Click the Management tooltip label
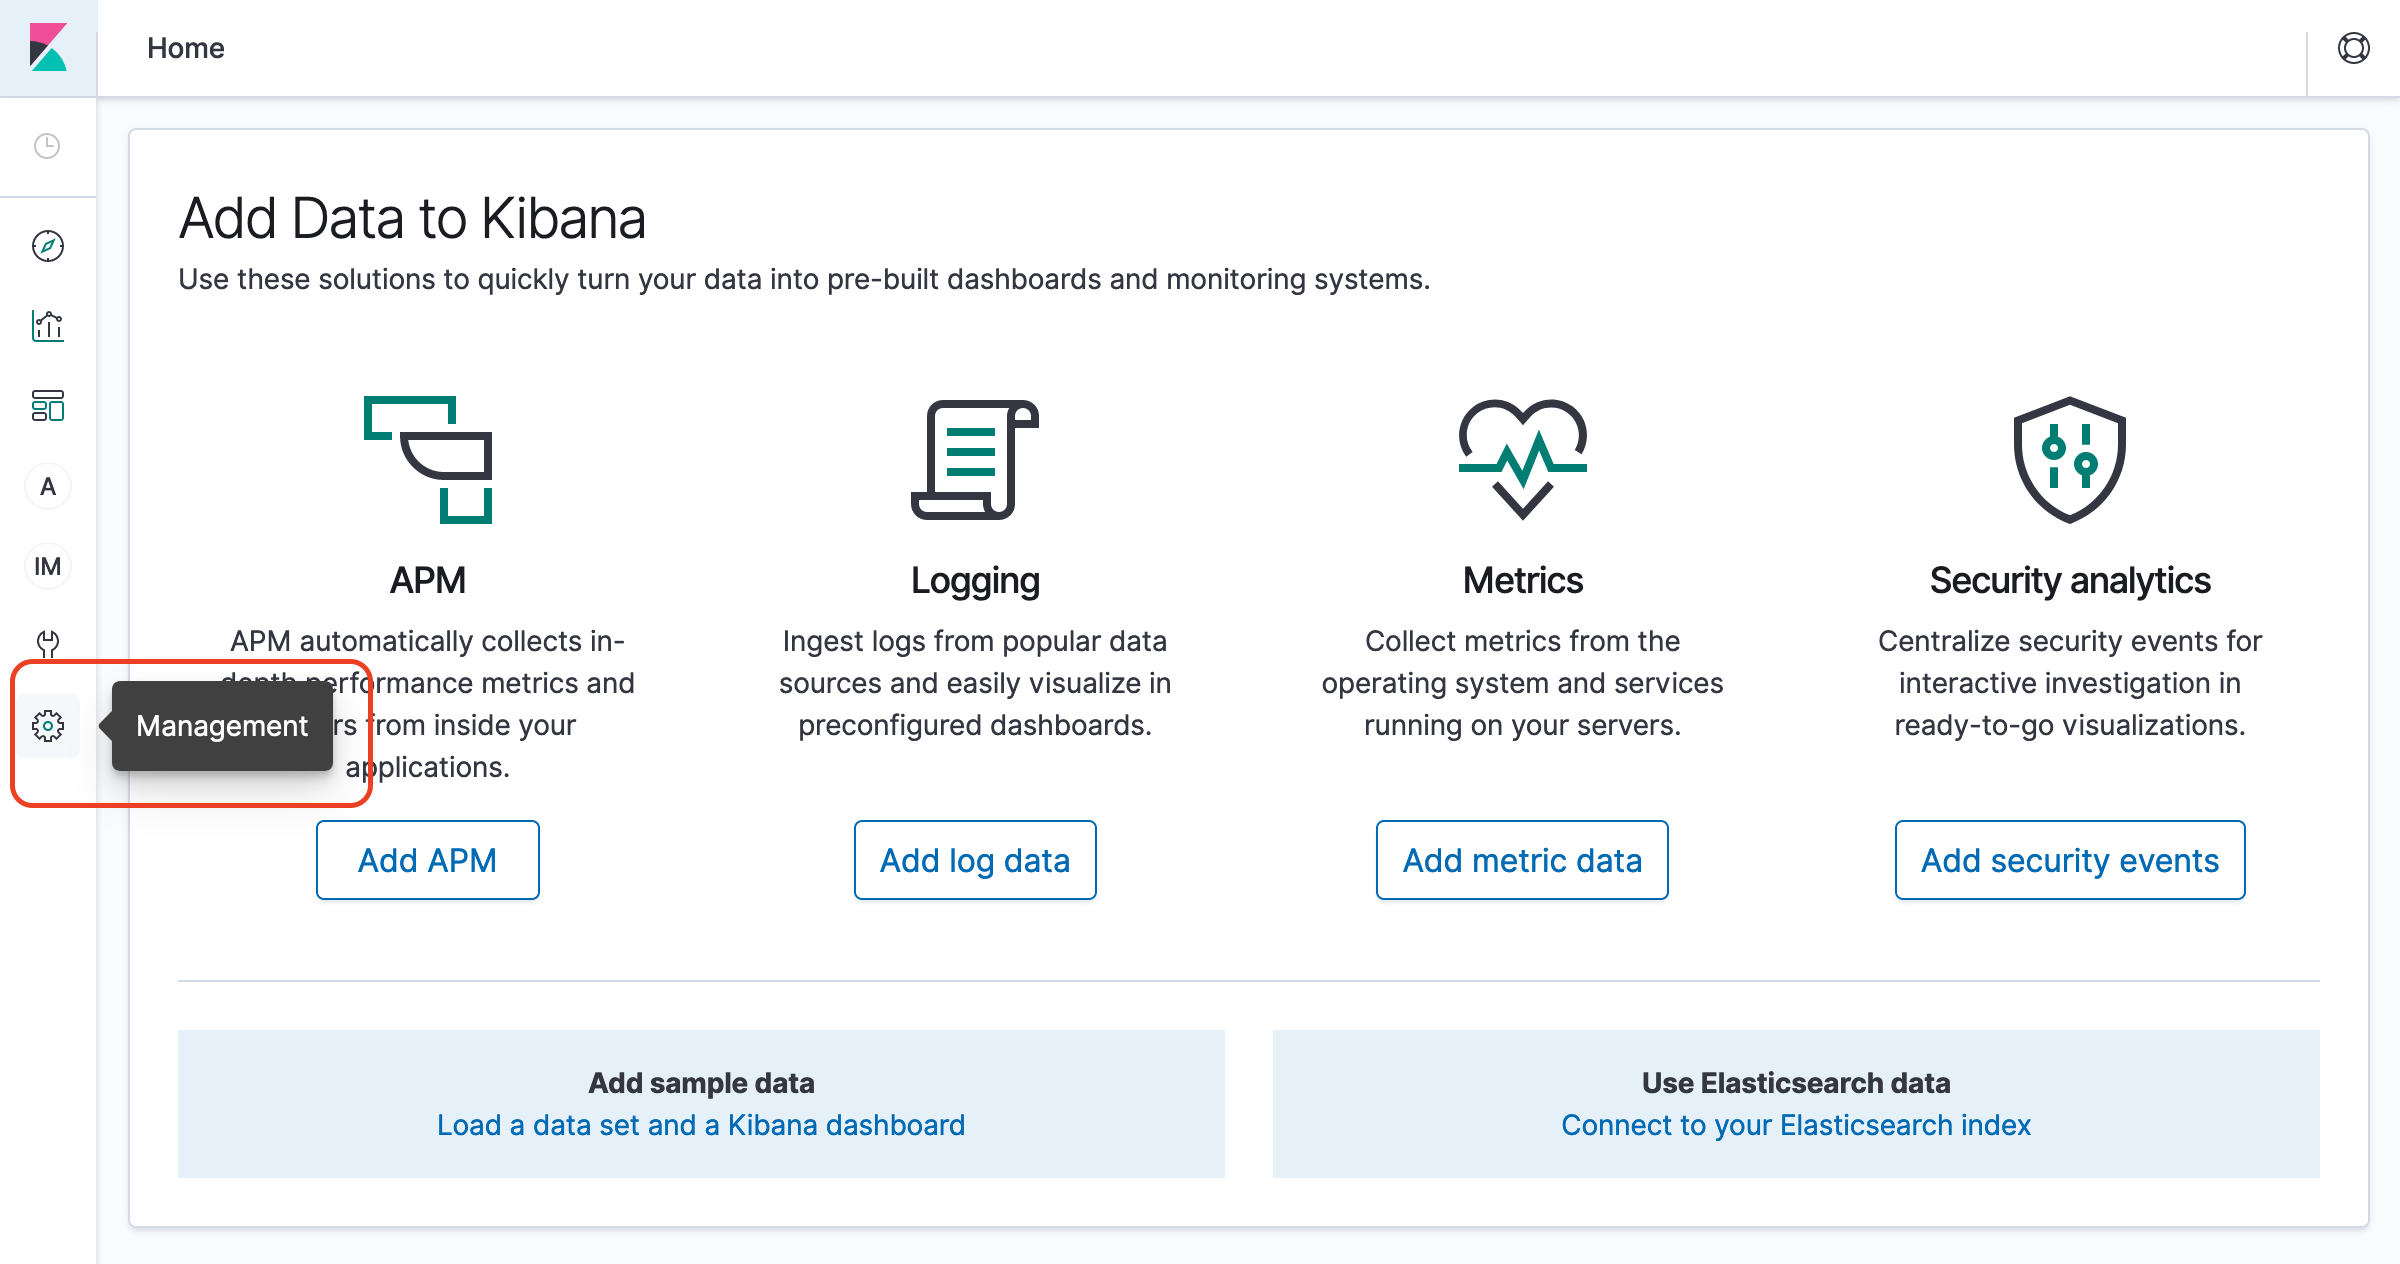 click(222, 726)
